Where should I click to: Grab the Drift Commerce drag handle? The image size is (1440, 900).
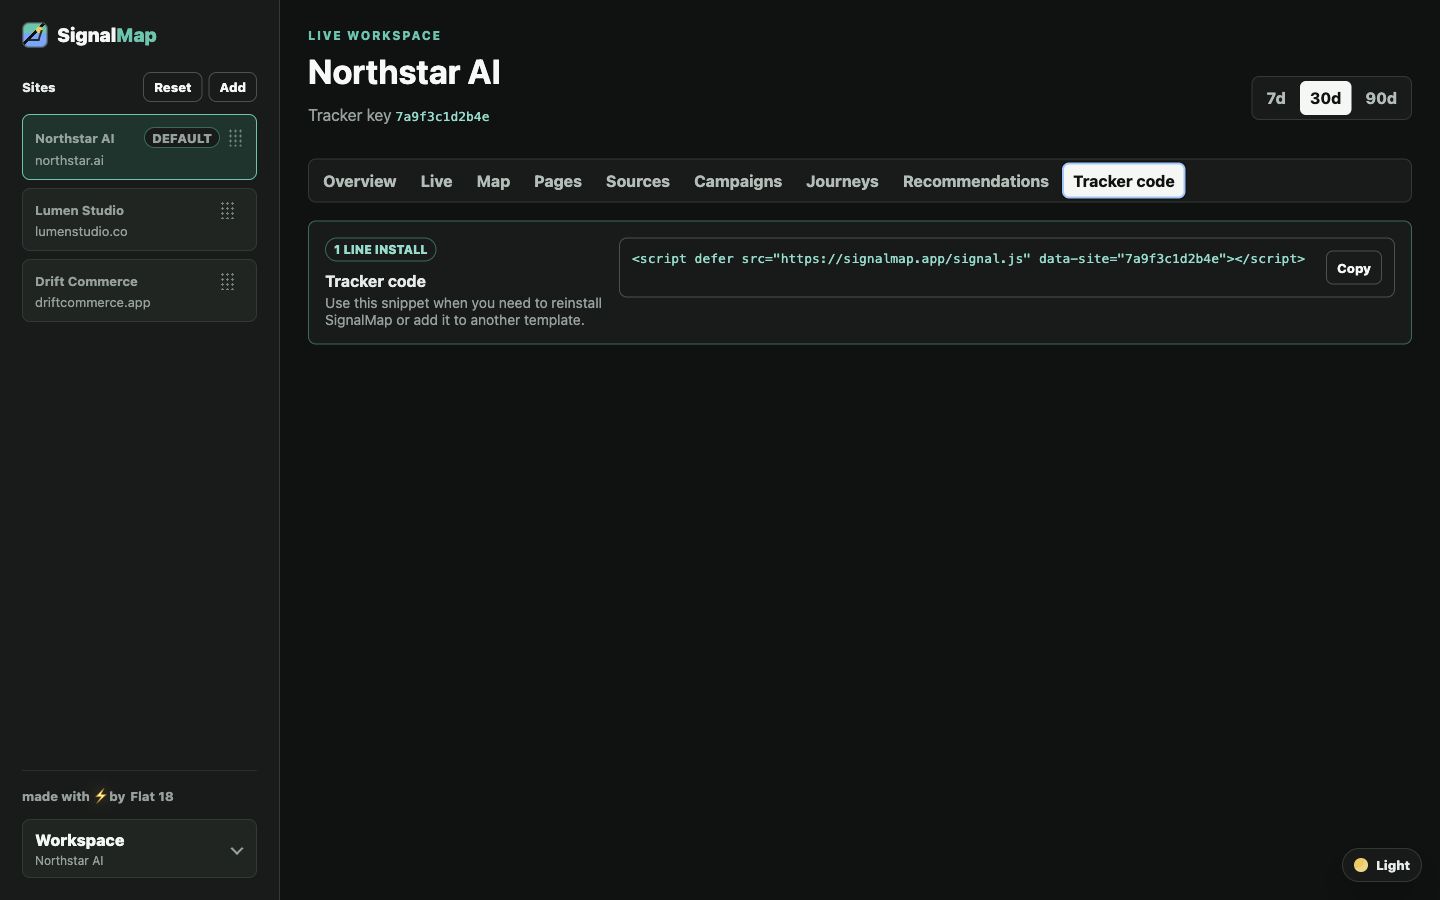pos(228,281)
